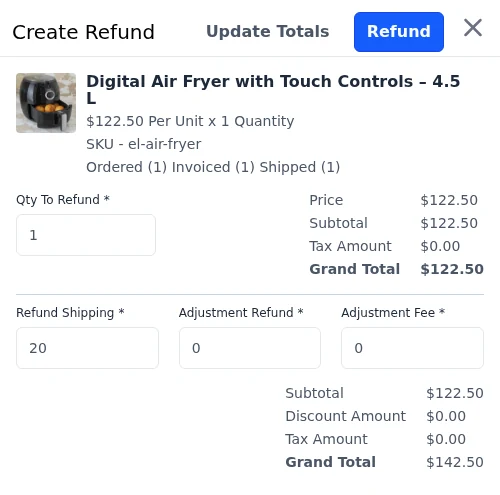The width and height of the screenshot is (500, 495).
Task: Click into the Adjustment Refund input
Action: click(250, 348)
